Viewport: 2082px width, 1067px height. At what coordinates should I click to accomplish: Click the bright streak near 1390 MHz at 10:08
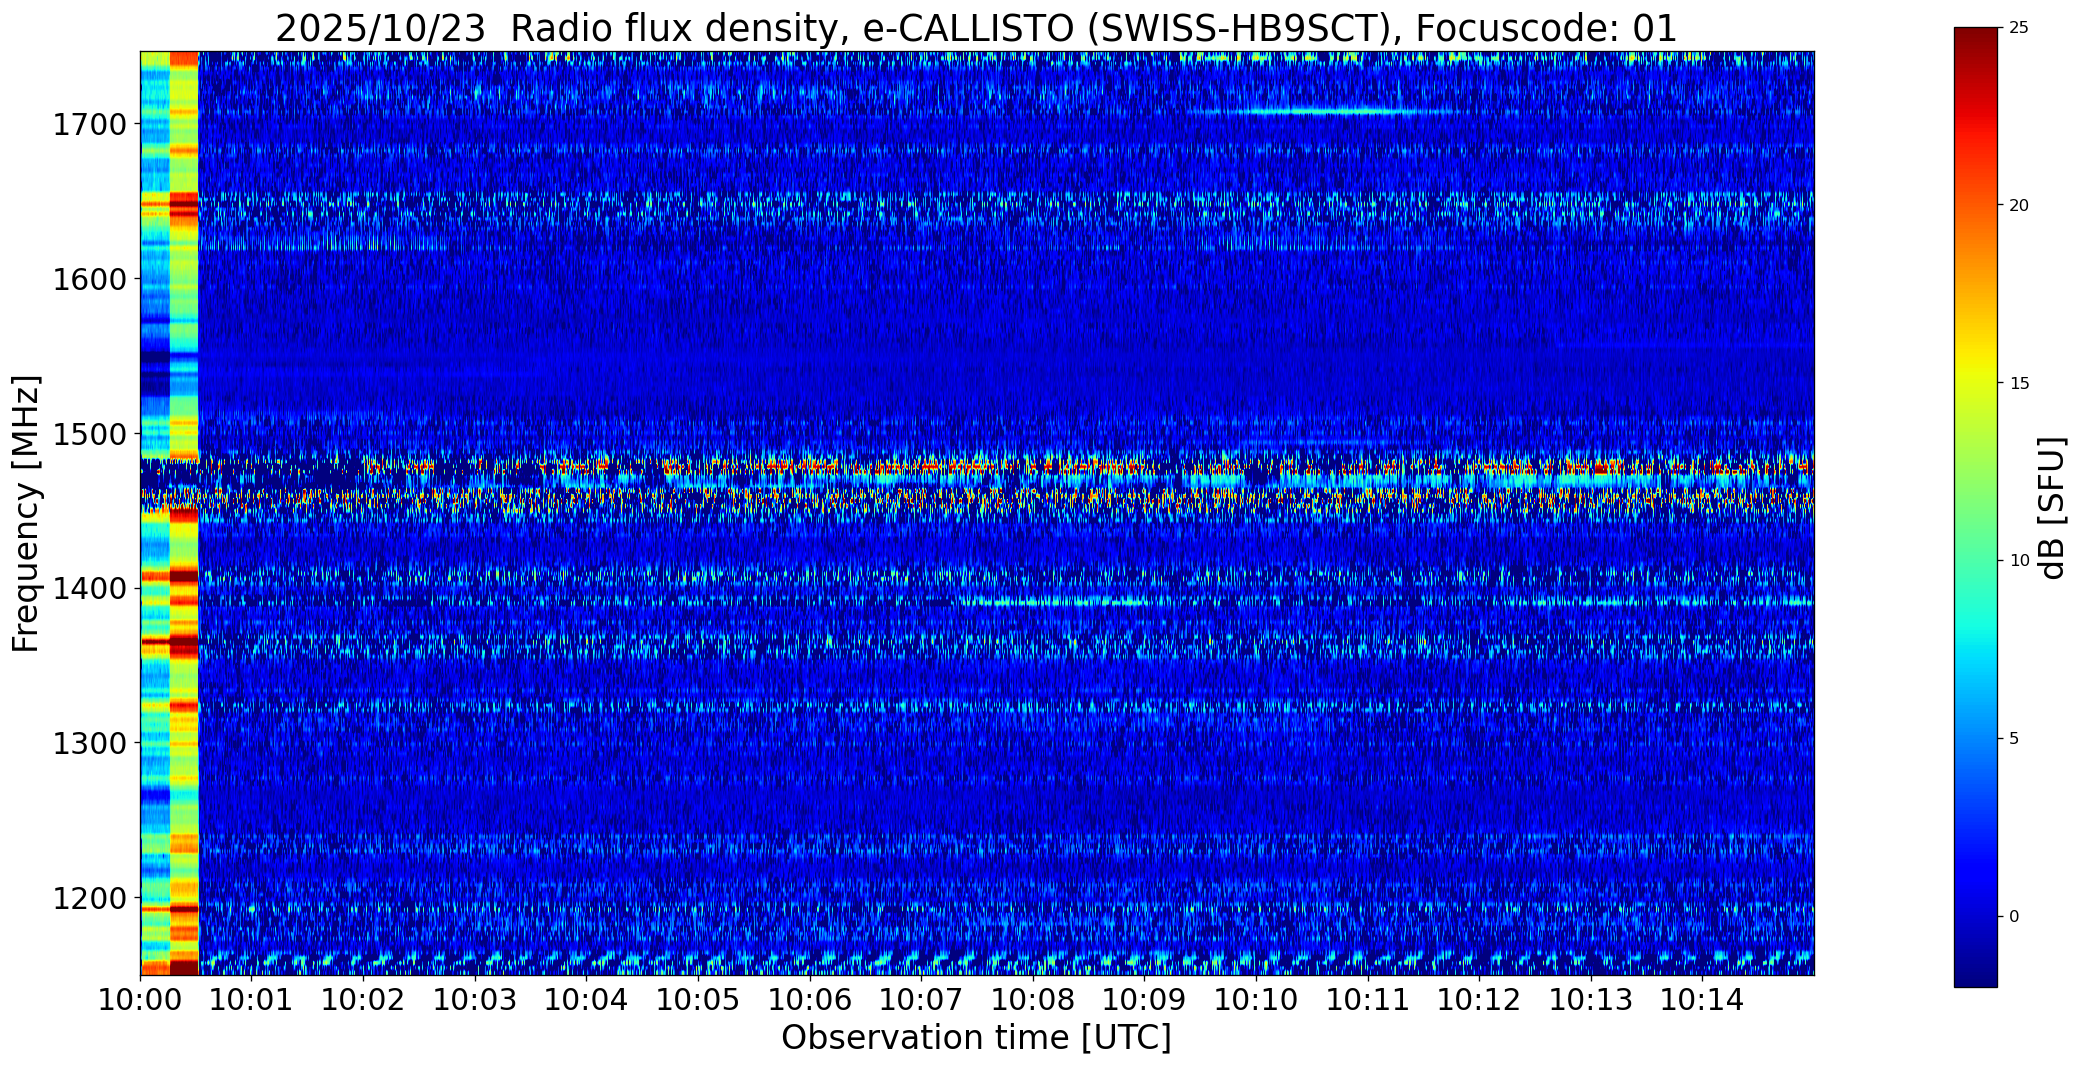pos(1060,602)
